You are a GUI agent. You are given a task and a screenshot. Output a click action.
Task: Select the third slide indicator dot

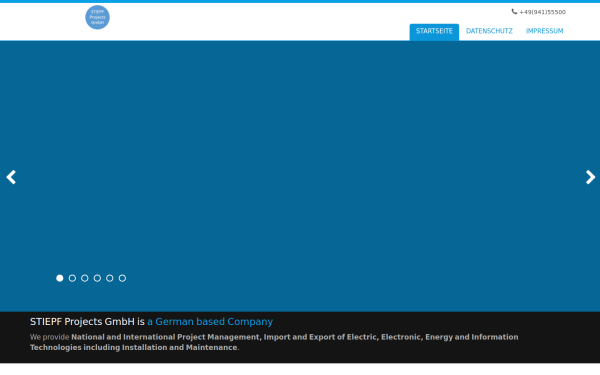pos(85,278)
